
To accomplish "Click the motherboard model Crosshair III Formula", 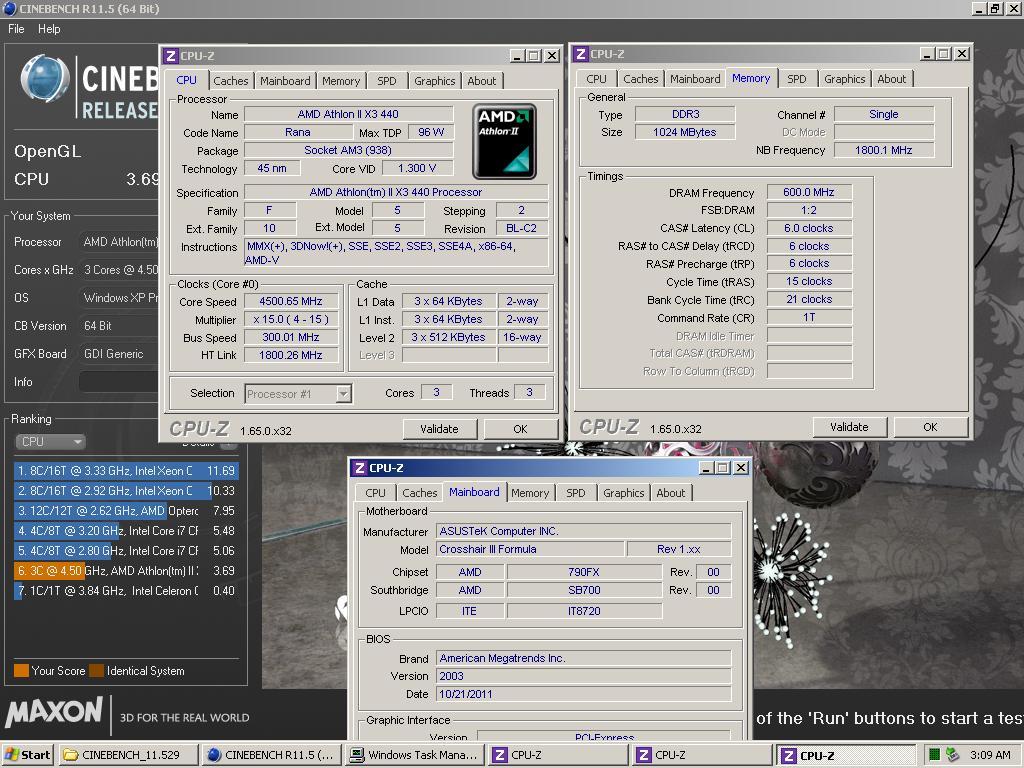I will point(530,549).
